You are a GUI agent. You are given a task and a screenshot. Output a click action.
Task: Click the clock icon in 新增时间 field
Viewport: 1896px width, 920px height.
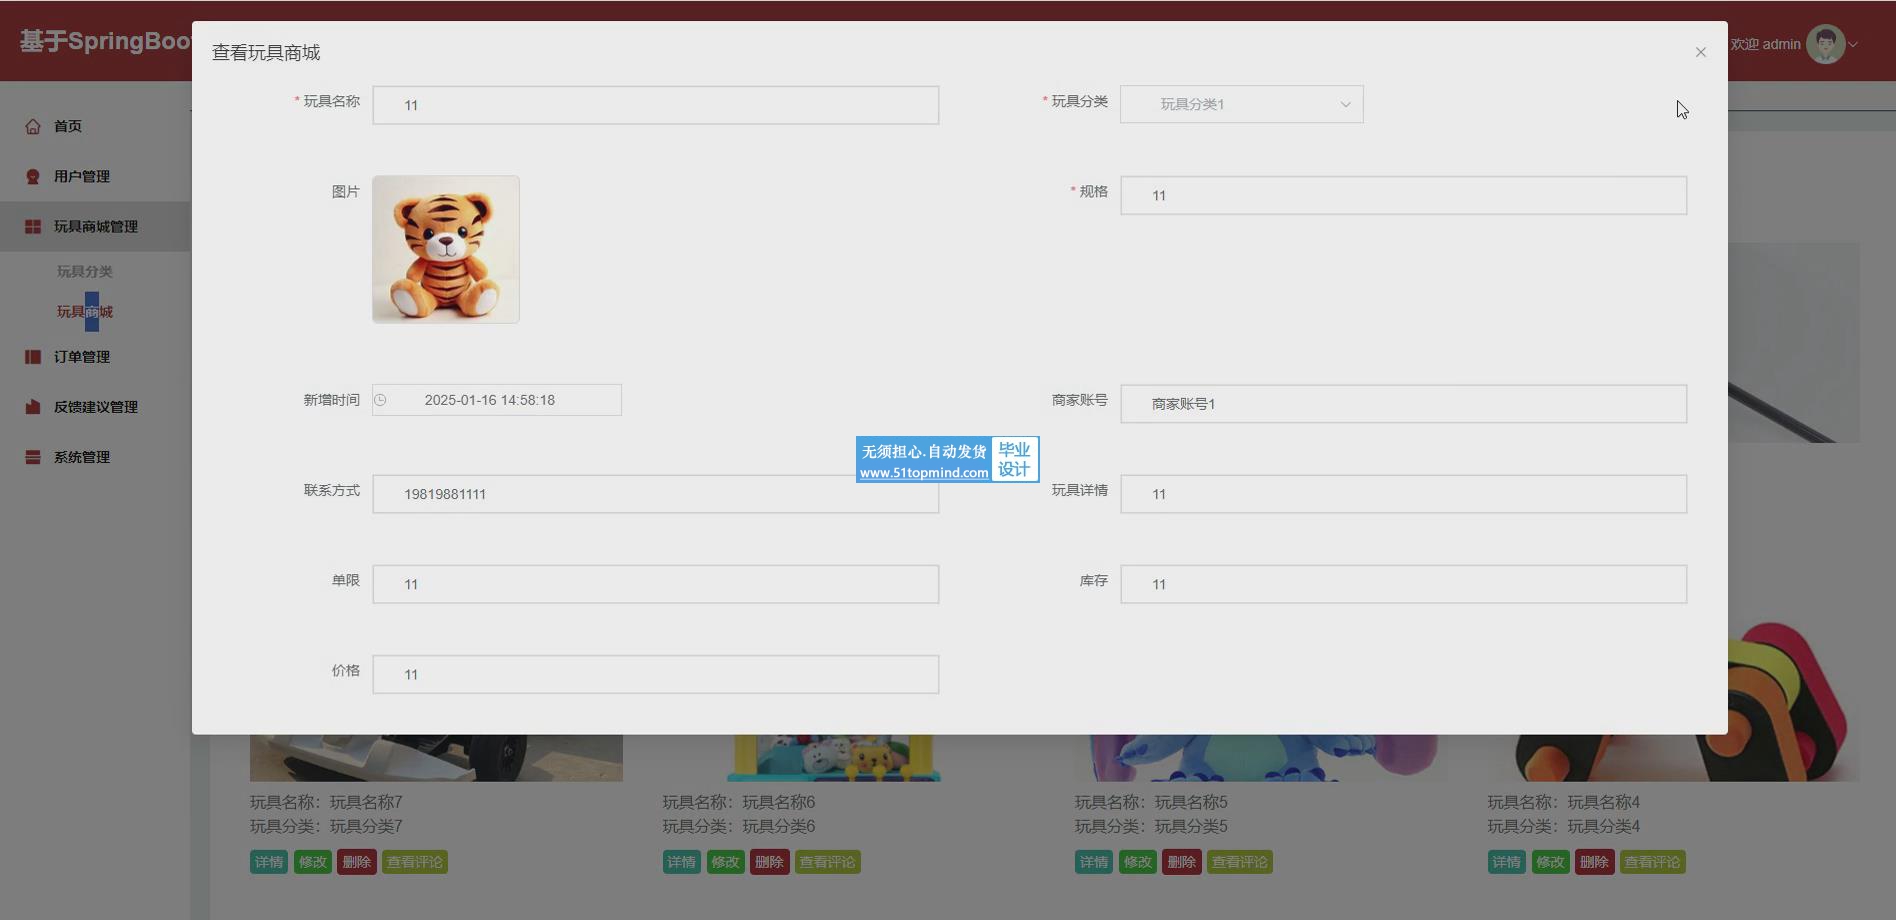[381, 400]
